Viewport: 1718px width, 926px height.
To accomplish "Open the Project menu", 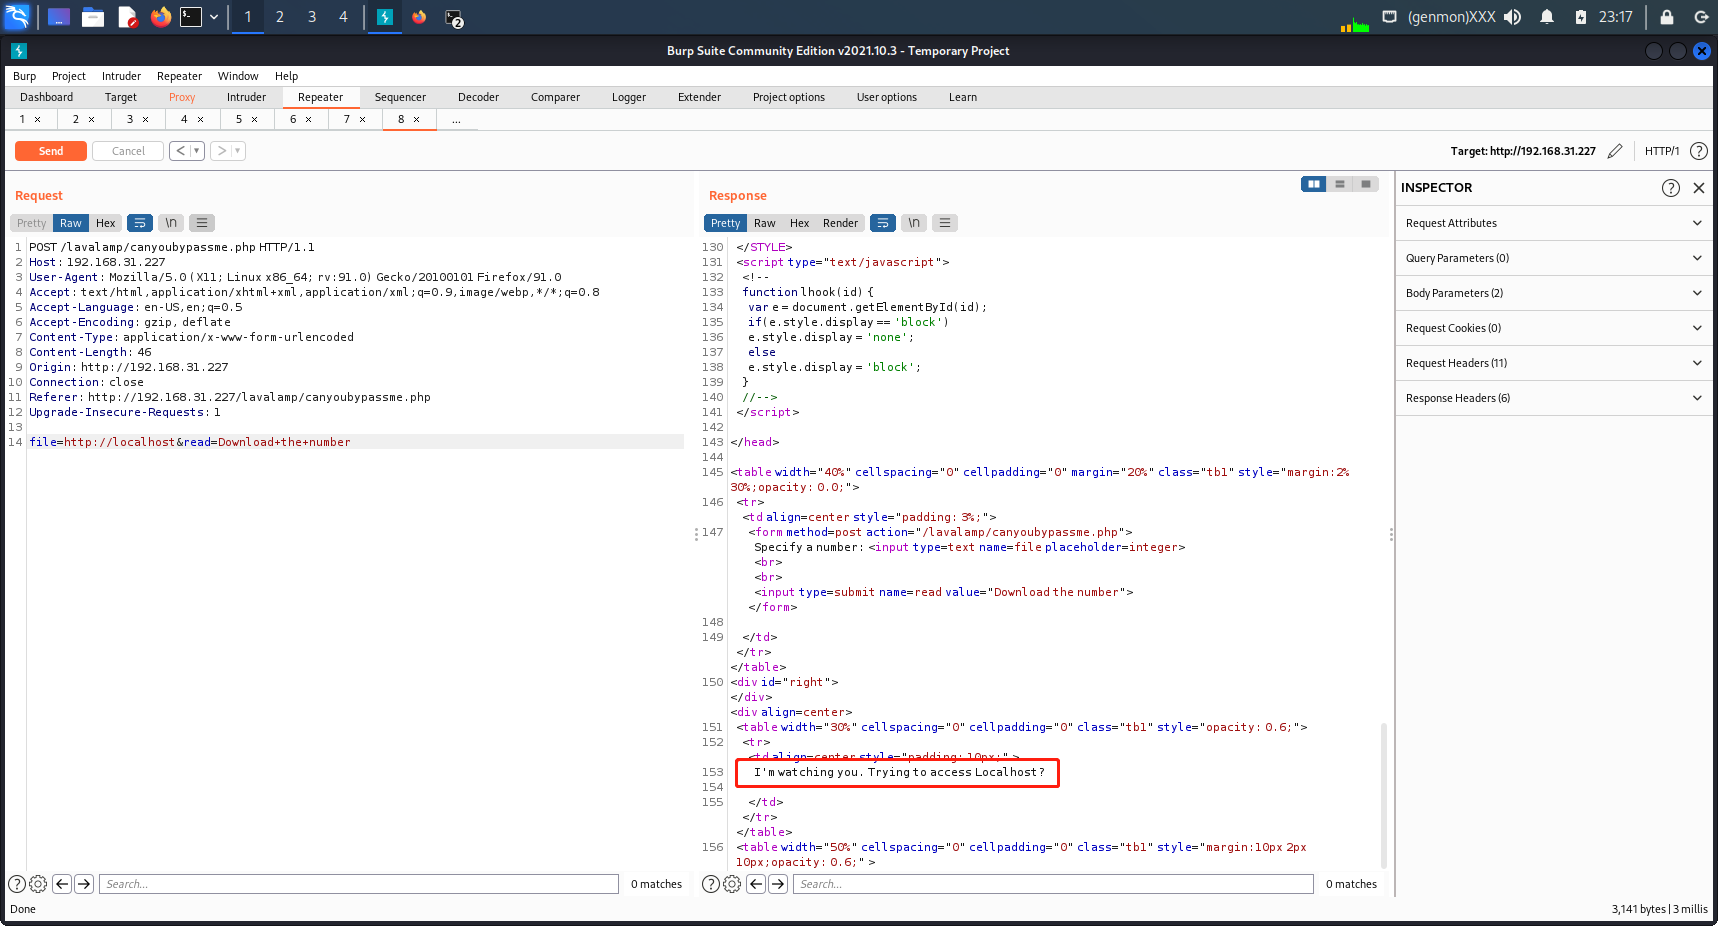I will 69,76.
